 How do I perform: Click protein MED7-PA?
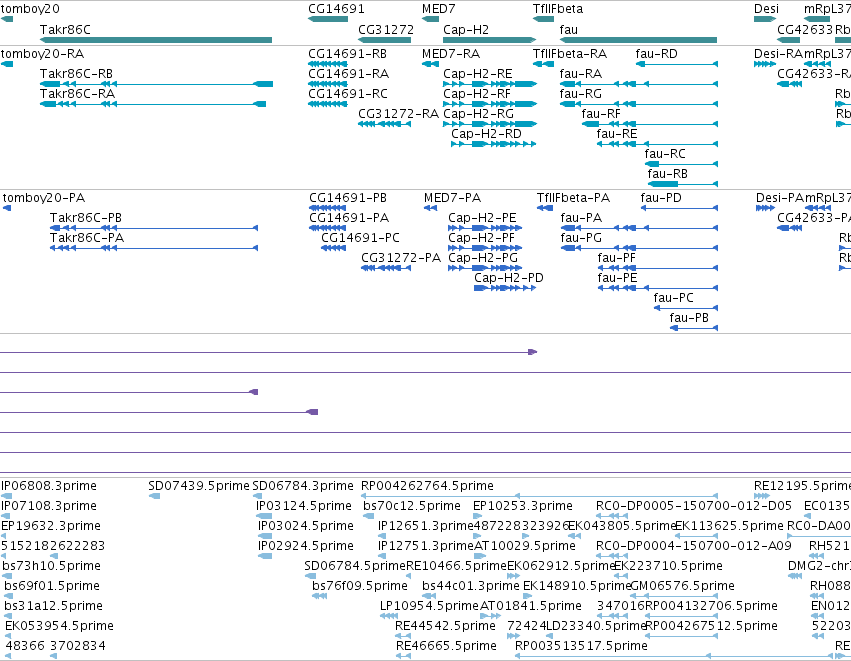430,208
